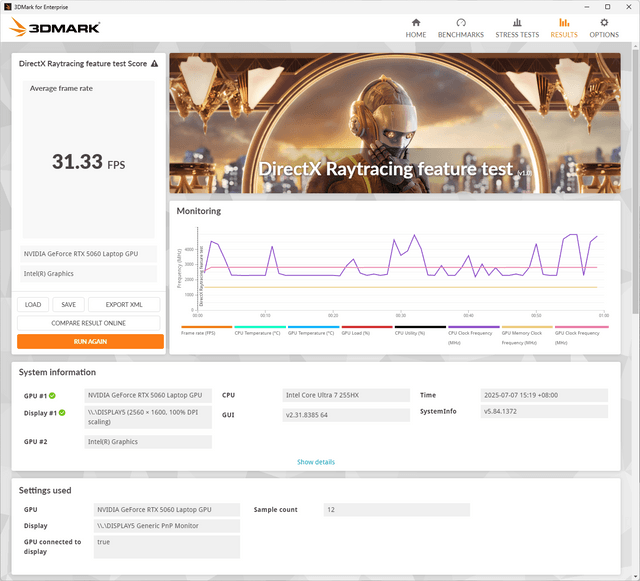This screenshot has width=640, height=581.
Task: Click the 3DMark logo
Action: [54, 27]
